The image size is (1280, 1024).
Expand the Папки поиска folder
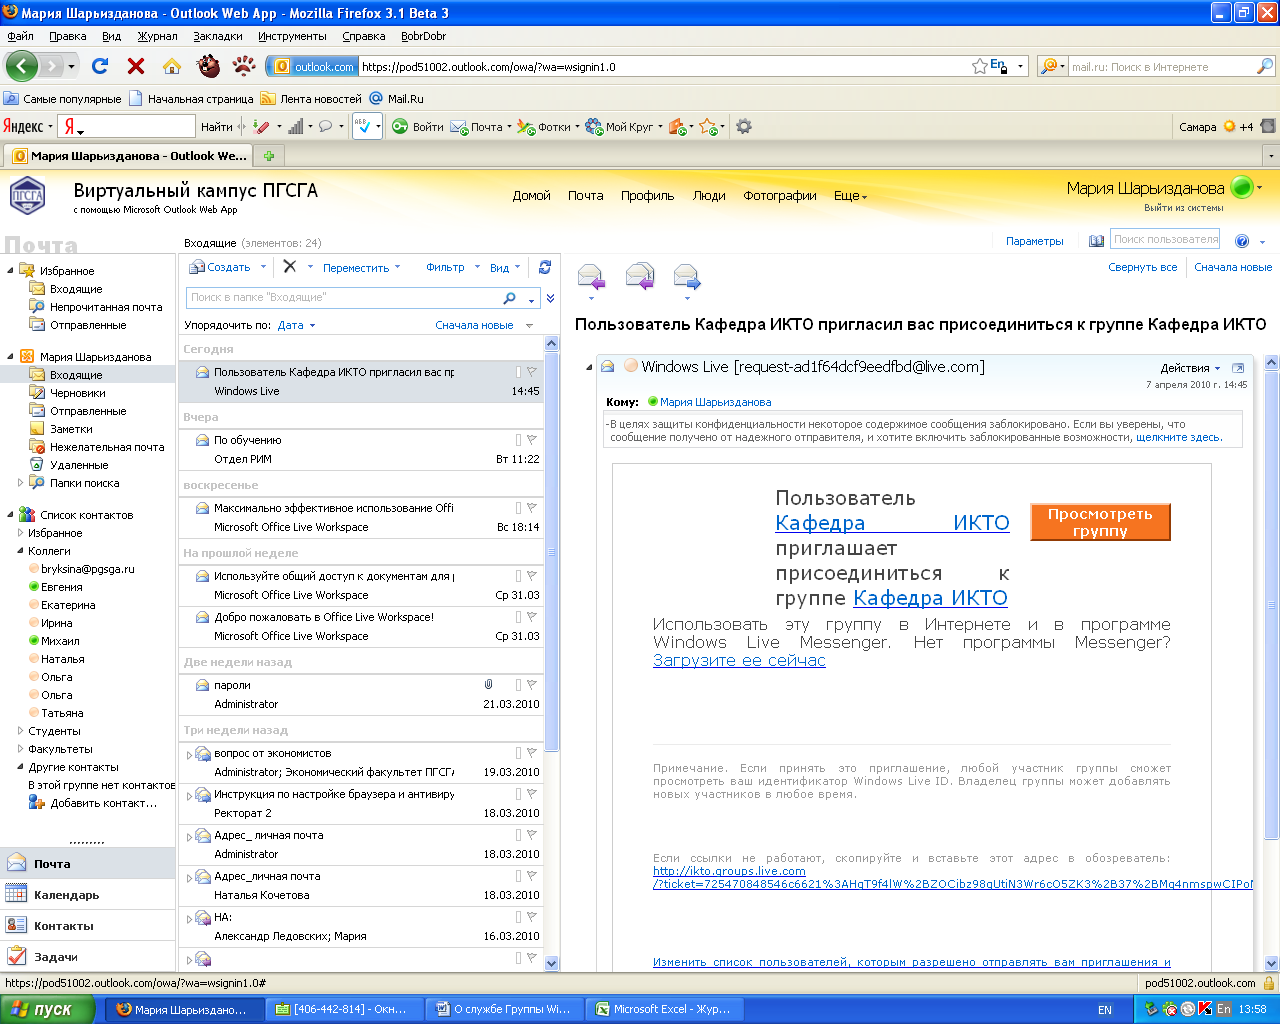click(x=20, y=483)
